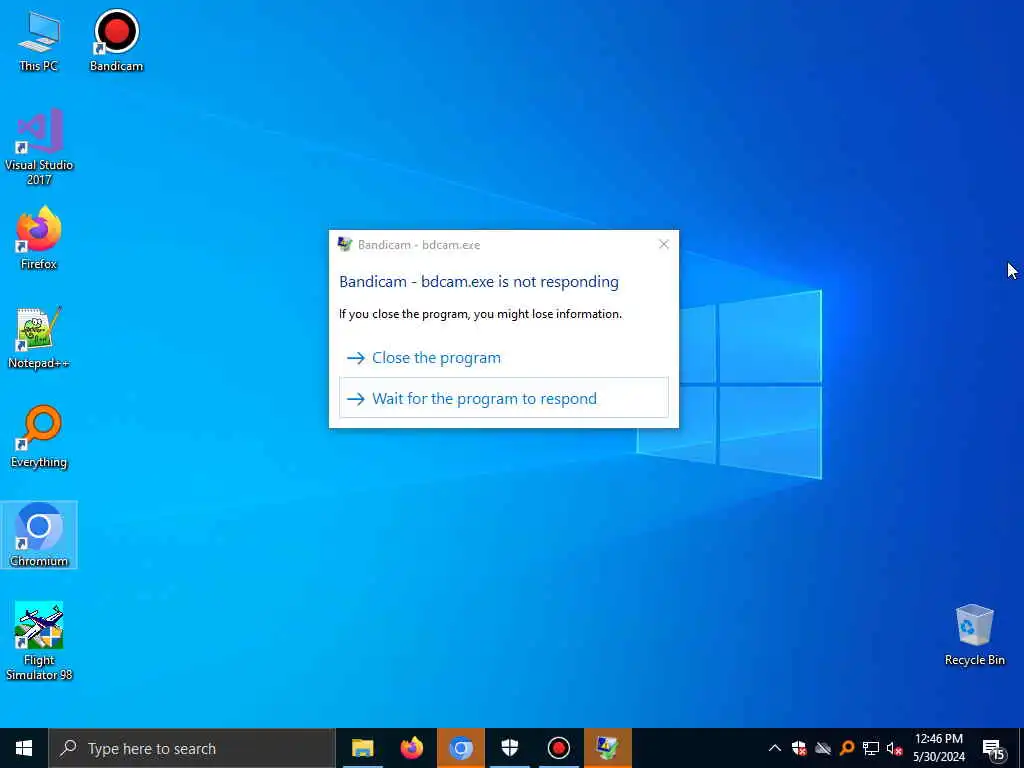Open network status tray icon

871,748
